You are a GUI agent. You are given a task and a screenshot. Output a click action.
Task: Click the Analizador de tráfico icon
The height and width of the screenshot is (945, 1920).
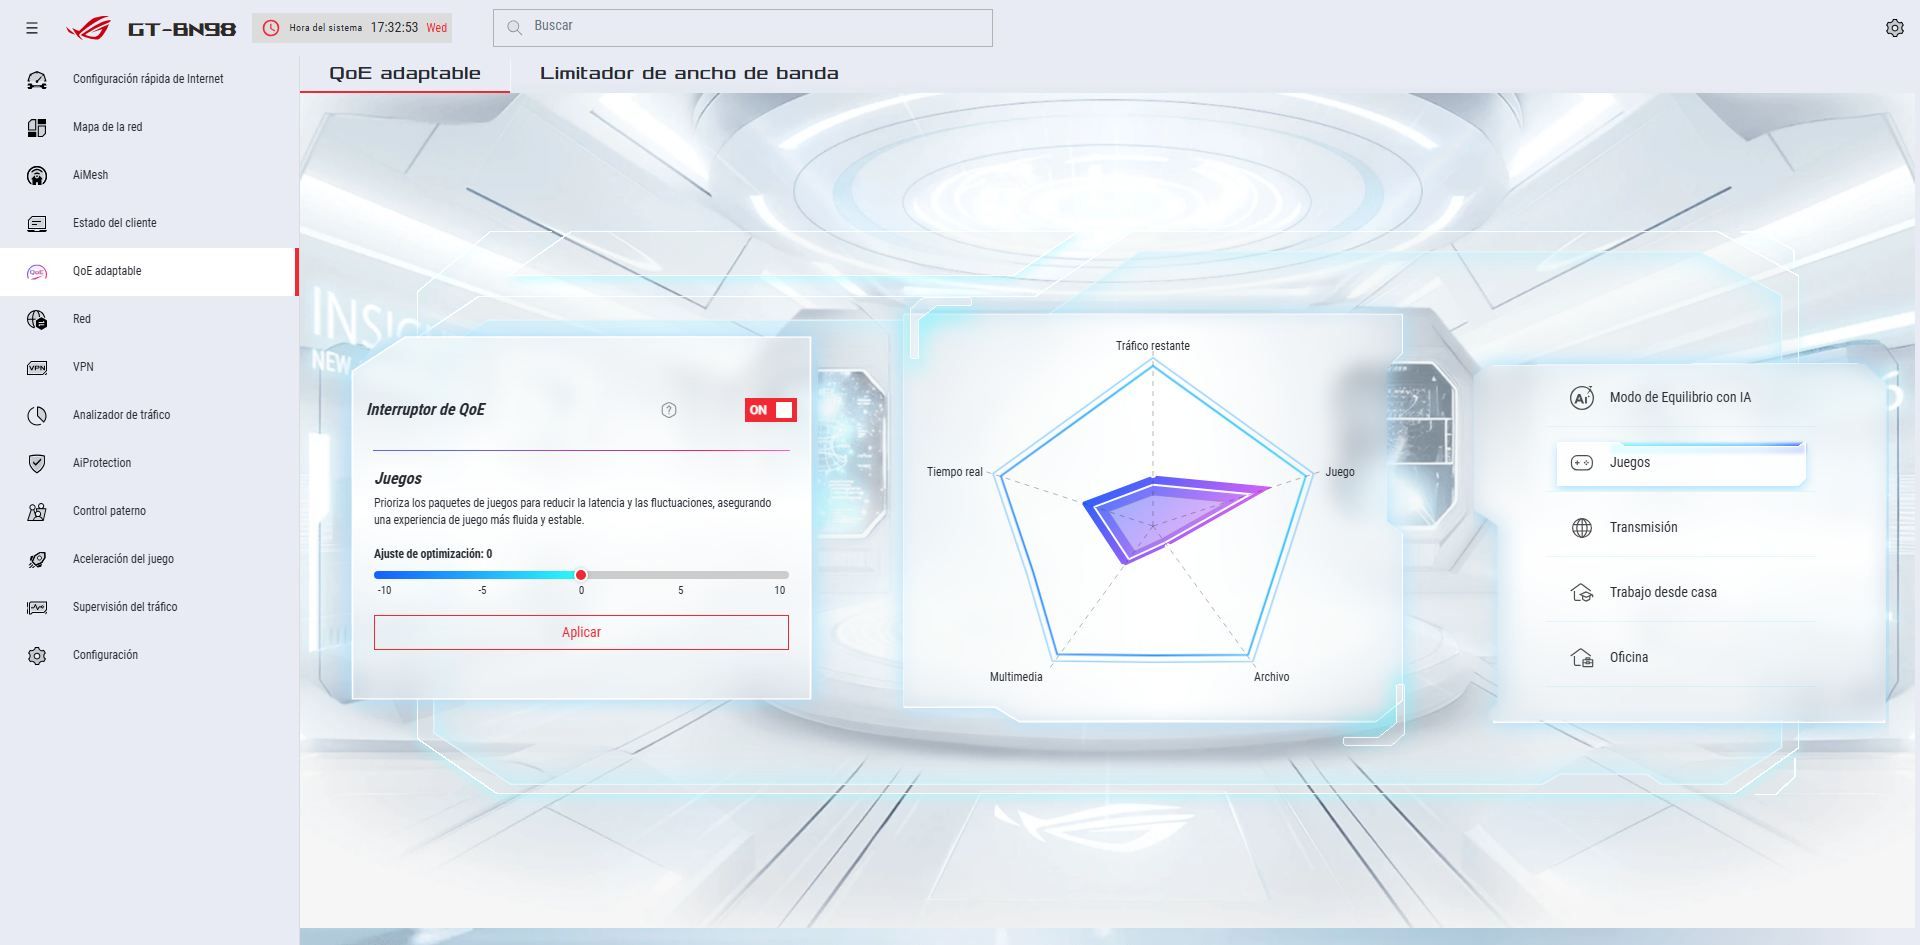pos(37,415)
